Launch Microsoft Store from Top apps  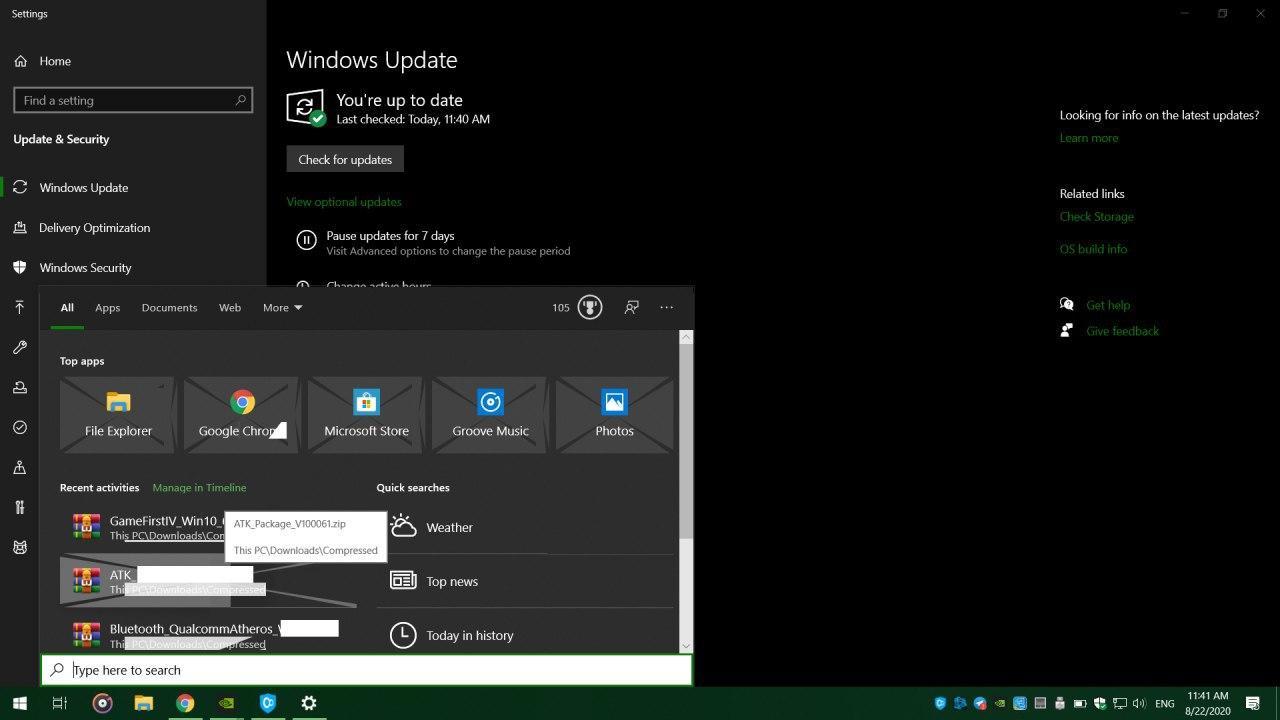[x=366, y=415]
